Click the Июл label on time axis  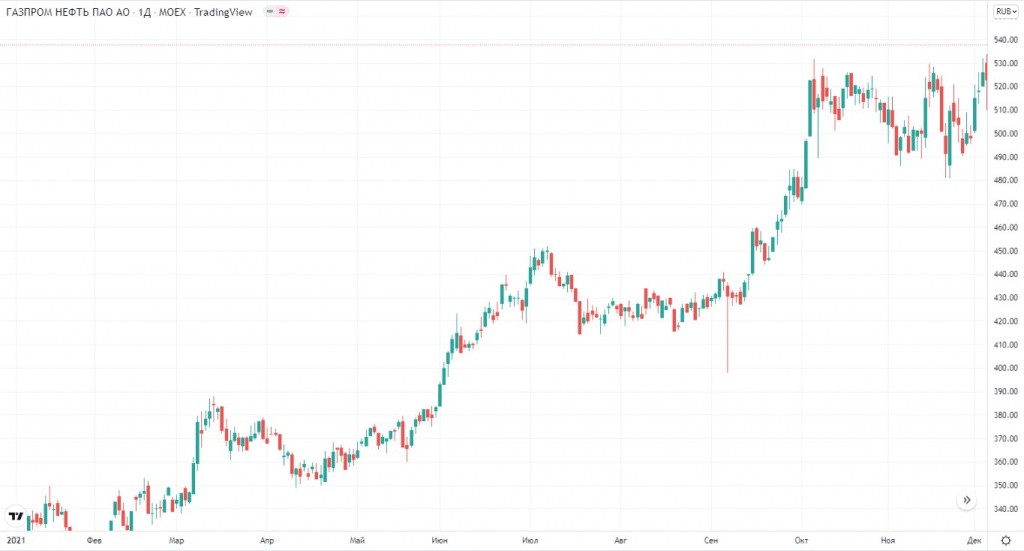[530, 540]
